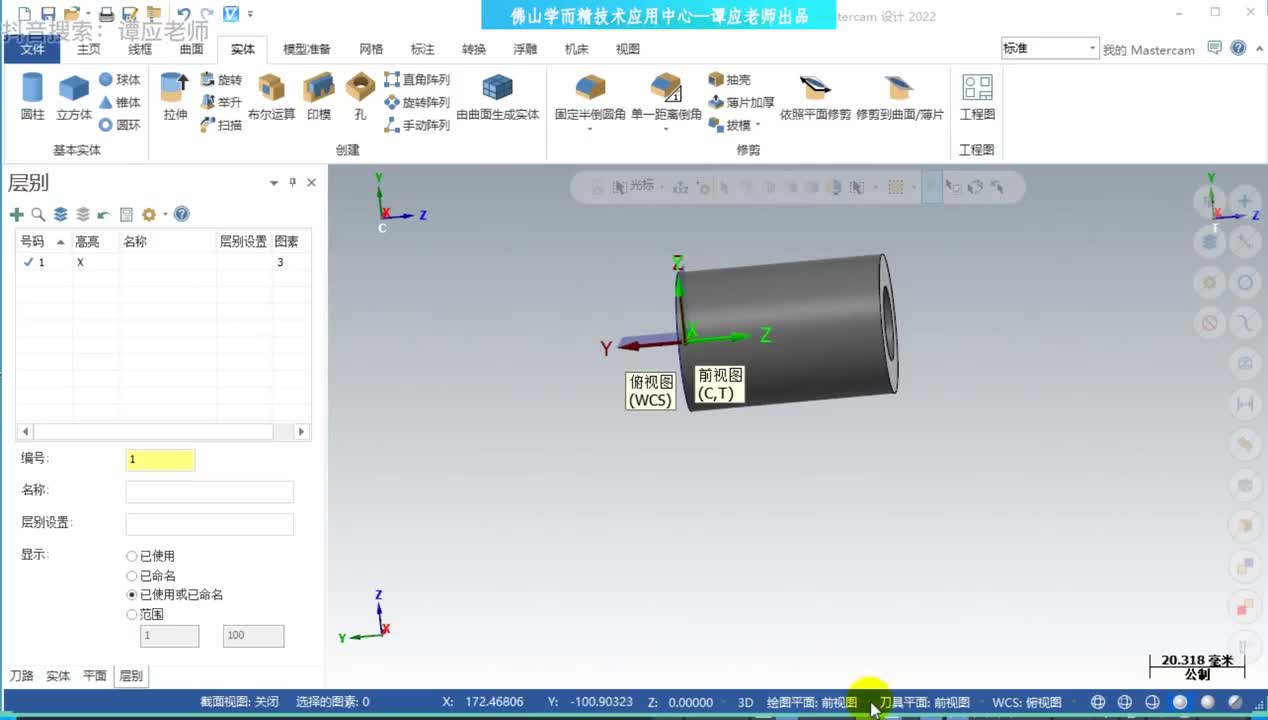Viewport: 1268px width, 720px height.
Task: Turn all levels on with blue stack icon
Action: pyautogui.click(x=60, y=214)
